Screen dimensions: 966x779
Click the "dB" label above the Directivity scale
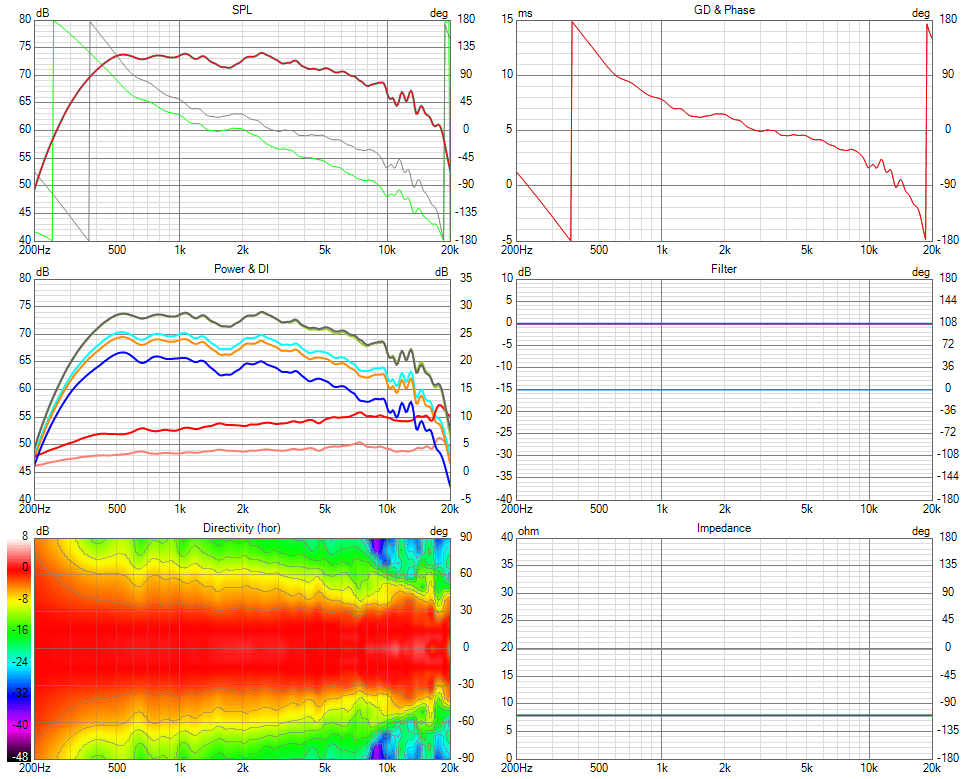tap(43, 531)
